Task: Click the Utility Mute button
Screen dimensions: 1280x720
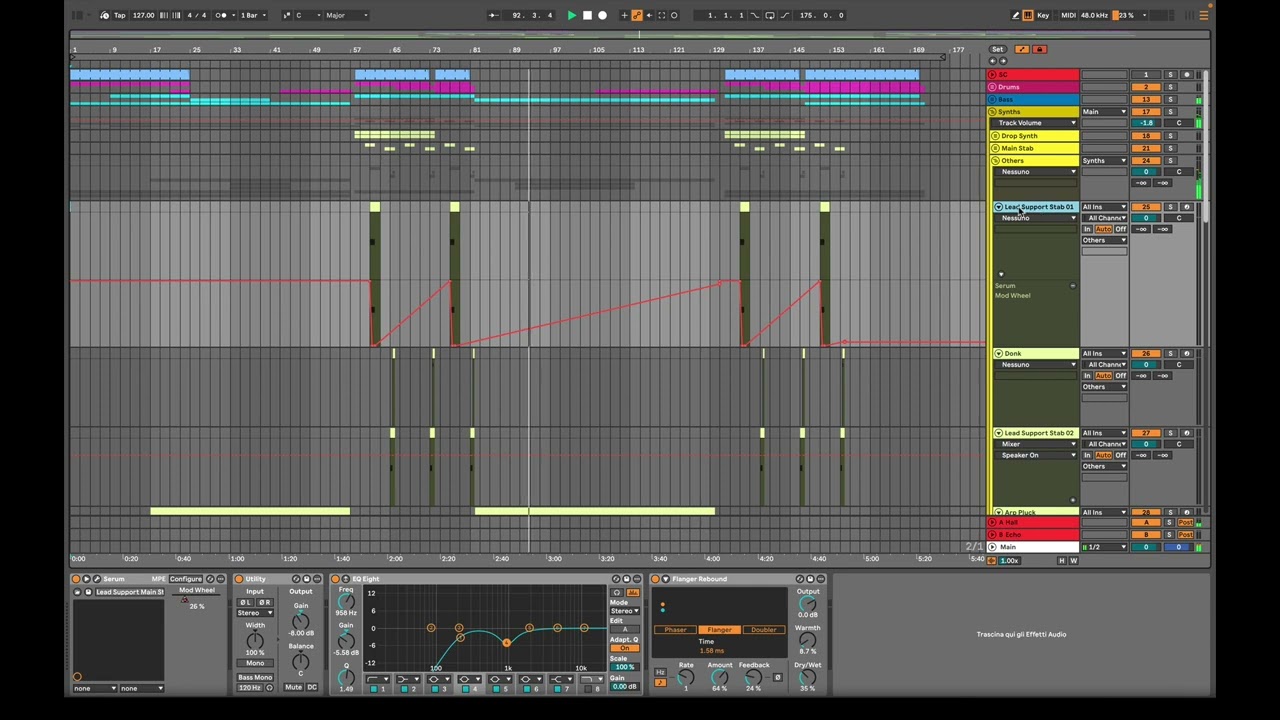Action: 293,687
